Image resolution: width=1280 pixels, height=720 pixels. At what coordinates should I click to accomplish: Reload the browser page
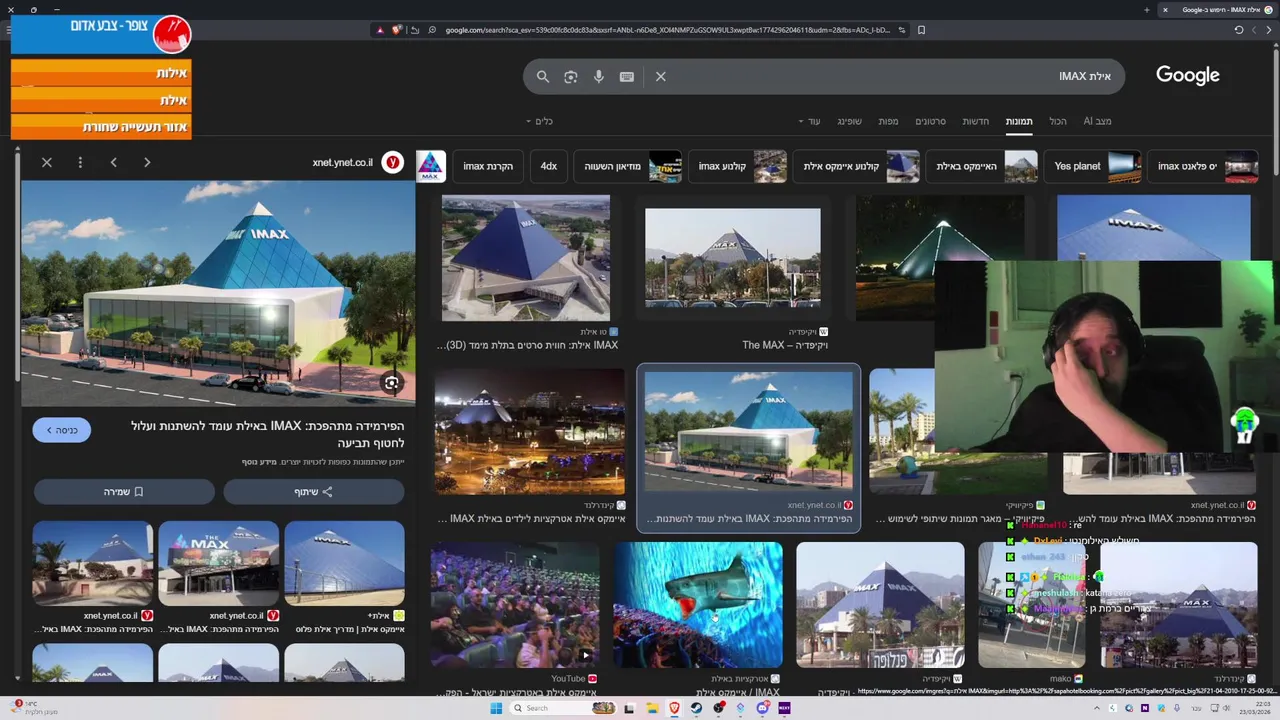click(x=1239, y=30)
